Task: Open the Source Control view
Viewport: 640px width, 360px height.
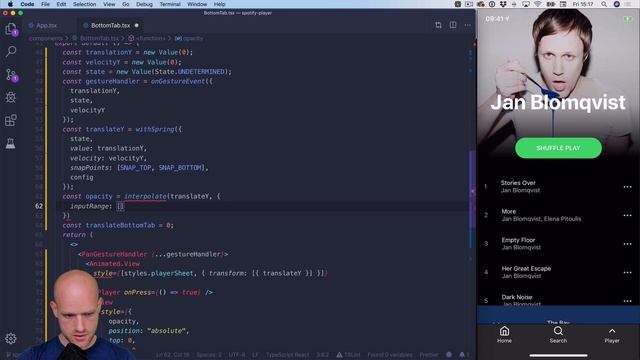Action: point(11,75)
